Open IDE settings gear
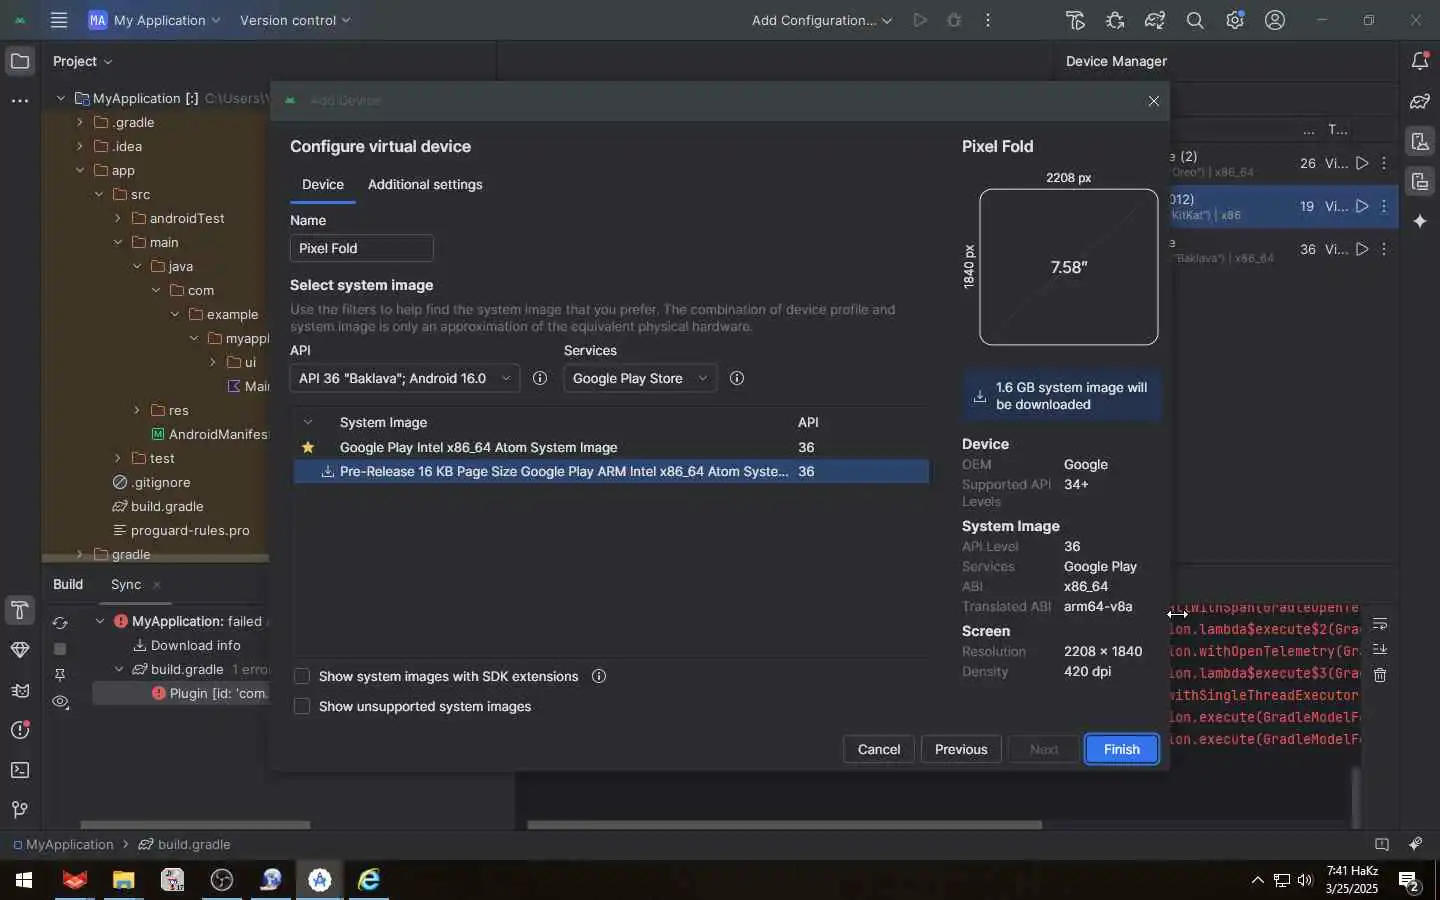This screenshot has height=900, width=1440. click(1235, 20)
